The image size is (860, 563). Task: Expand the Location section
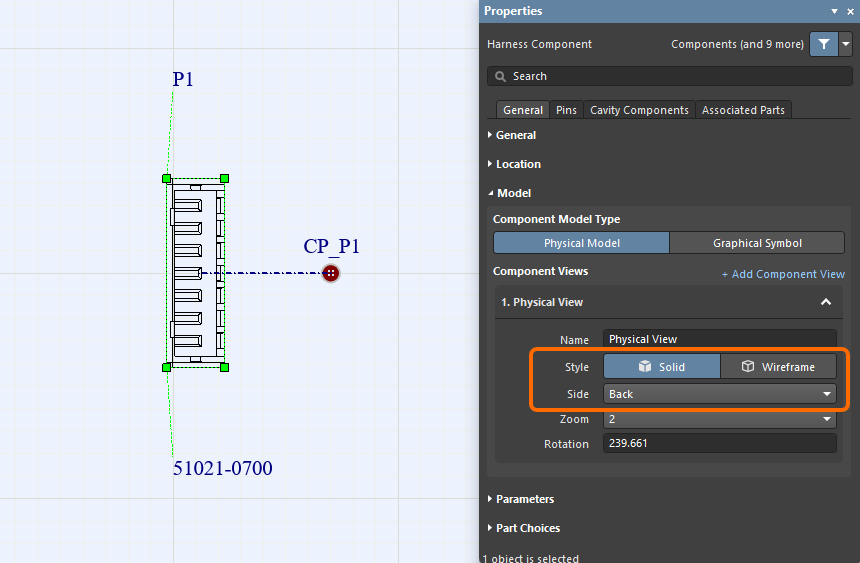pyautogui.click(x=514, y=164)
